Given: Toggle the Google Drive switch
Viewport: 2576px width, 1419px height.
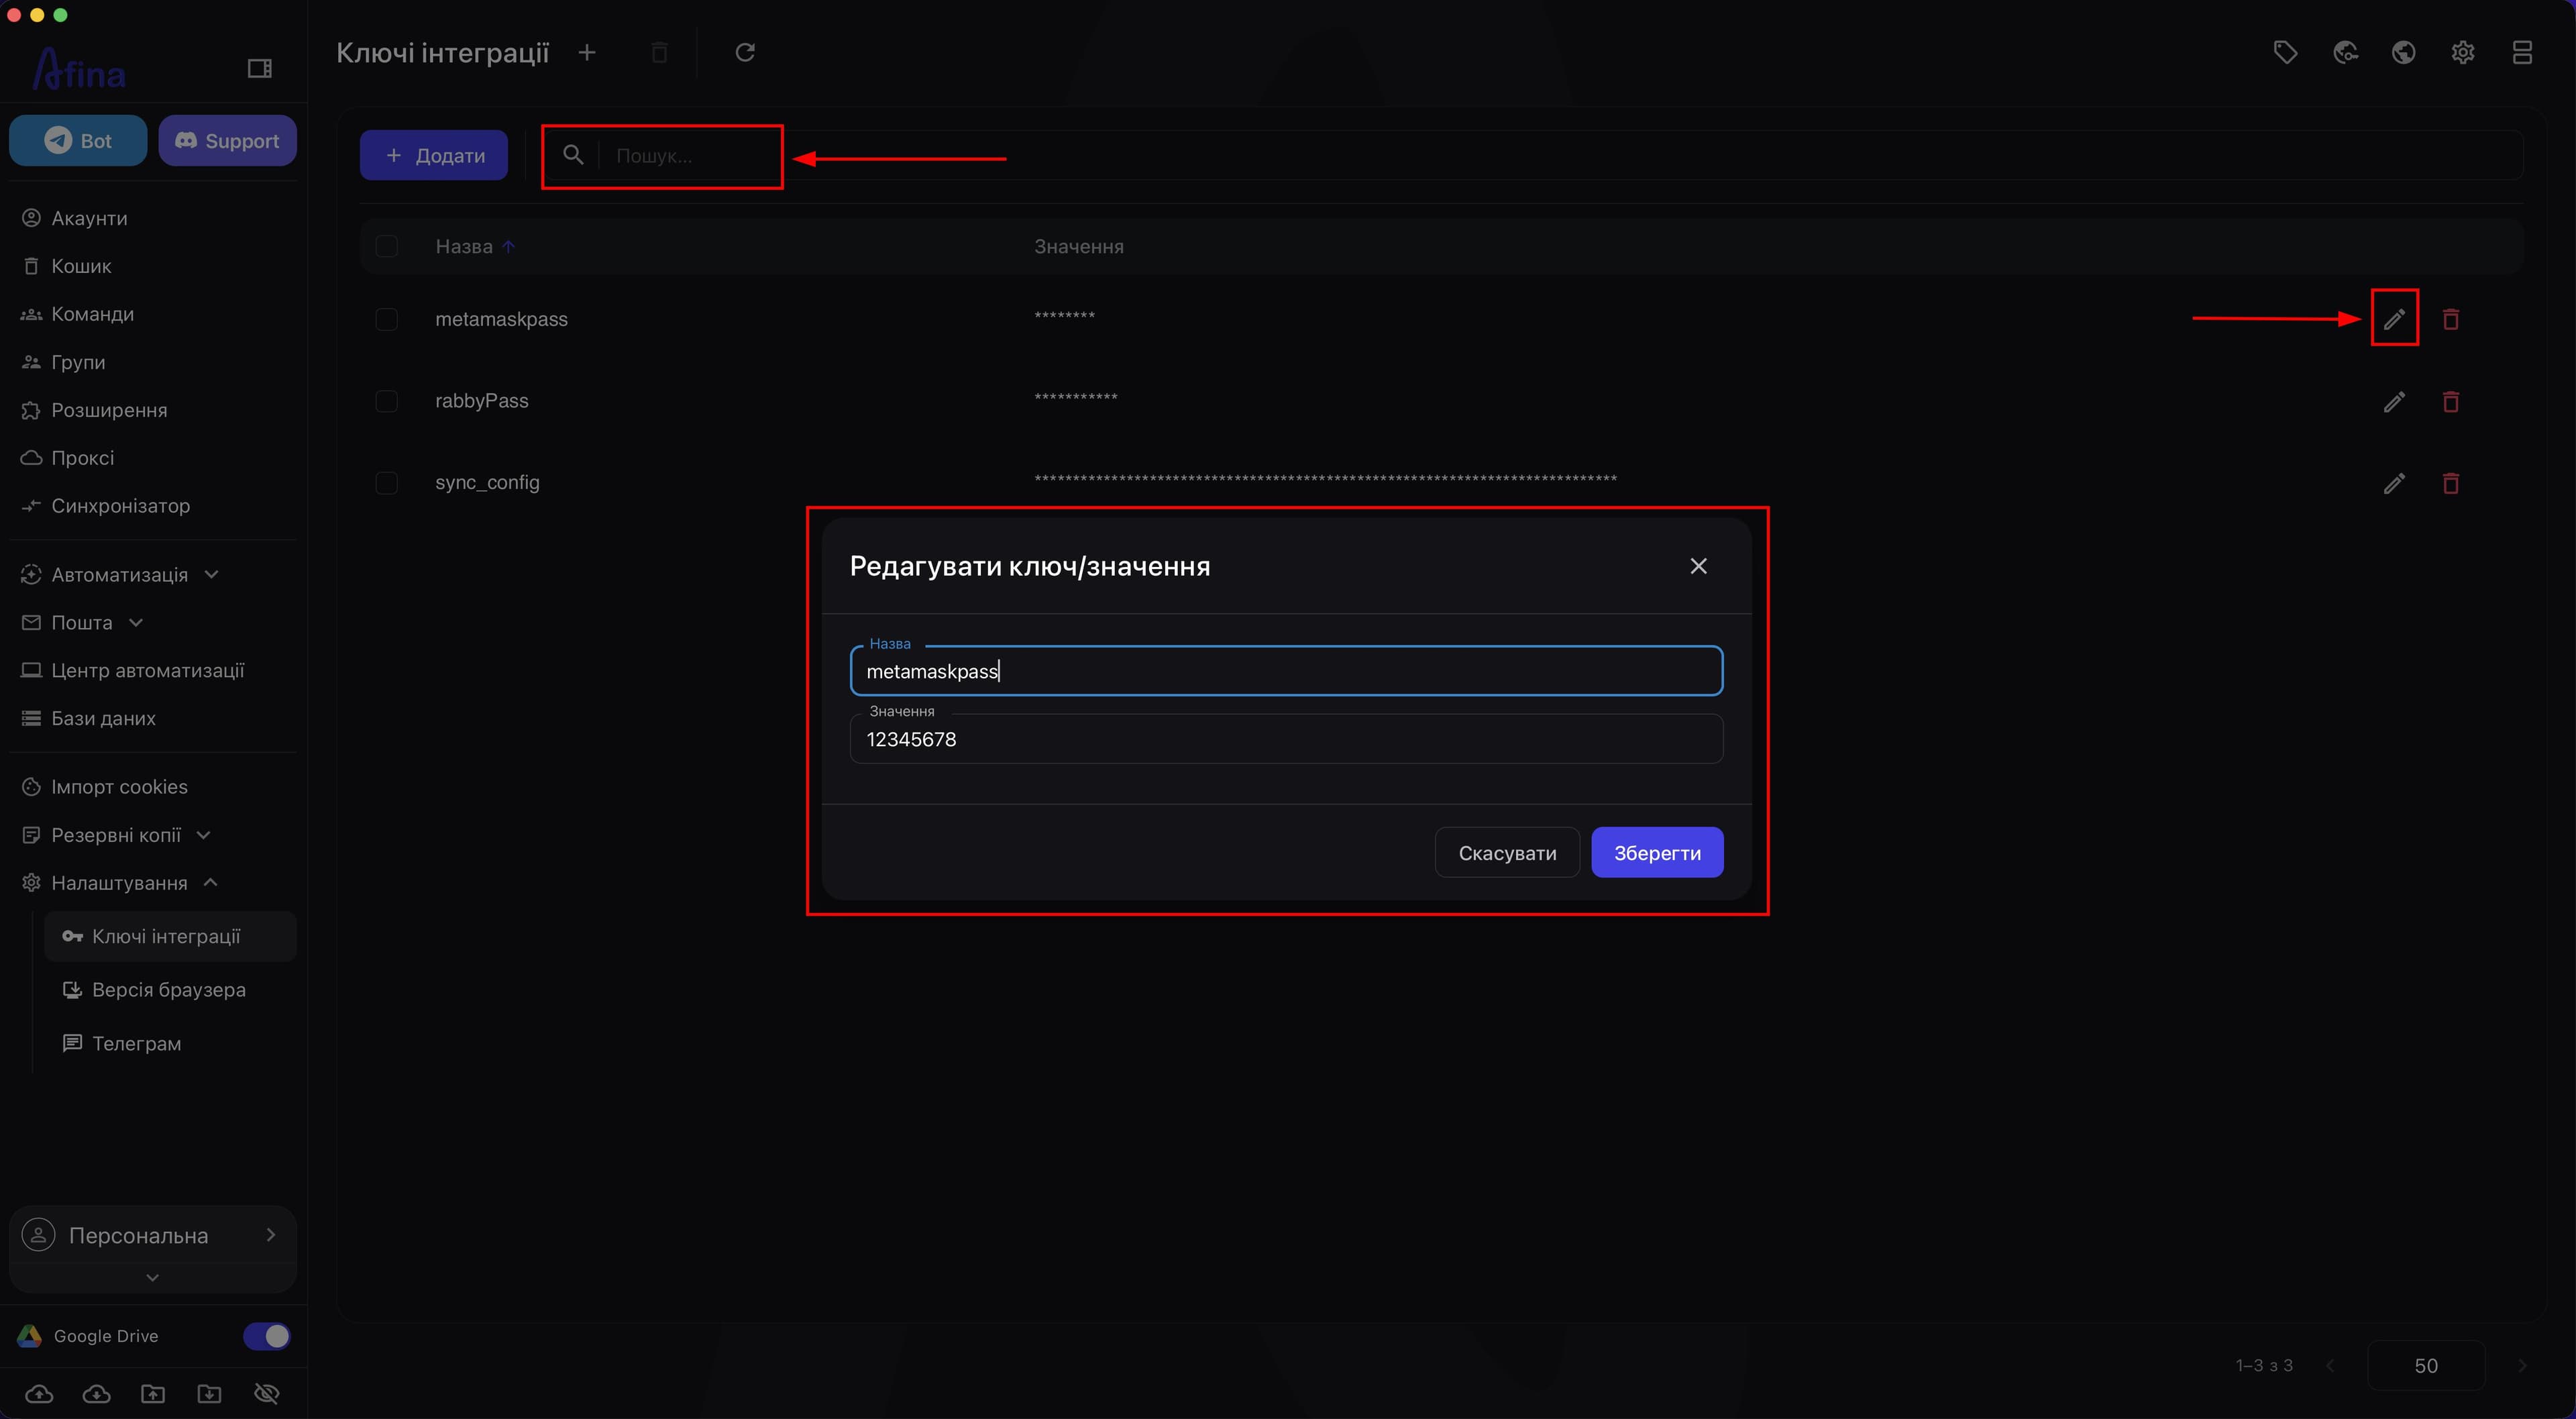Looking at the screenshot, I should coord(267,1336).
